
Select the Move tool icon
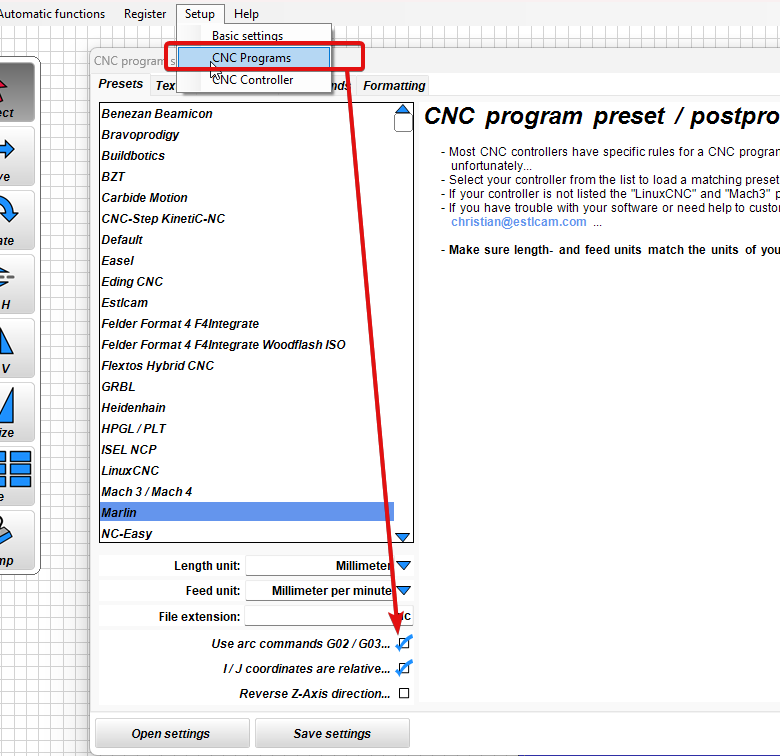[x=12, y=157]
